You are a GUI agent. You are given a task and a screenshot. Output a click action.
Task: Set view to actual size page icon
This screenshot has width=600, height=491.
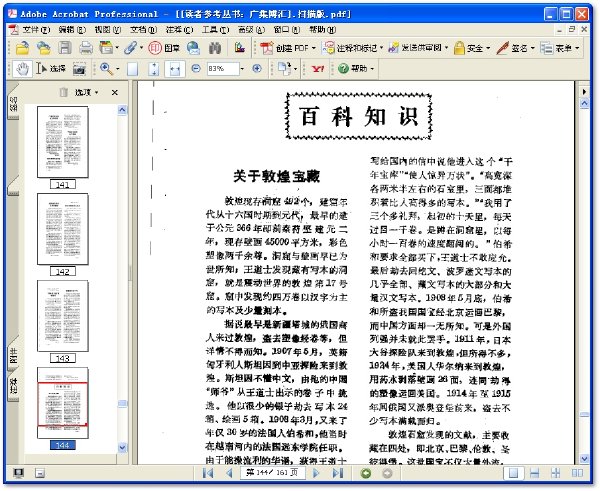pos(132,69)
